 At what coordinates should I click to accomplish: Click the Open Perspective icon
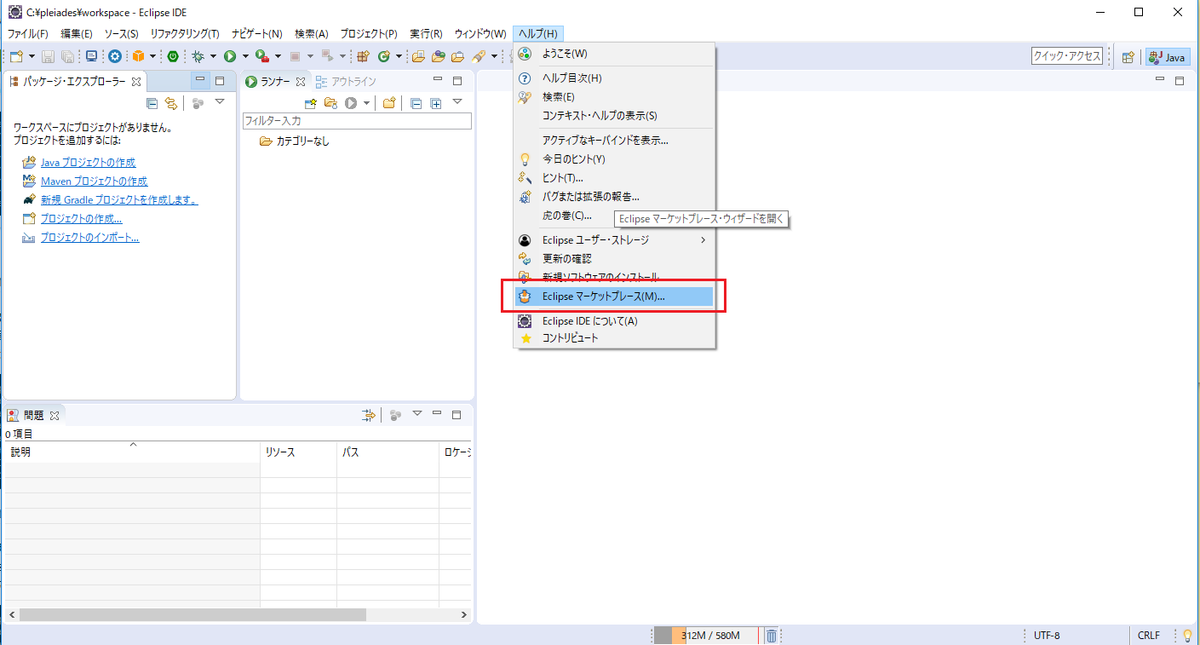1127,57
